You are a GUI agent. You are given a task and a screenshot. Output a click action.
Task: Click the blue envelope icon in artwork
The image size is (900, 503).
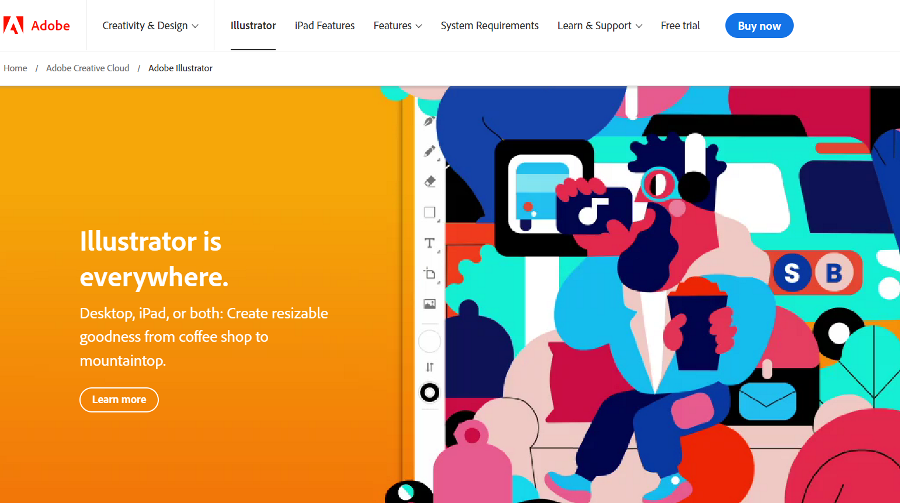click(x=767, y=401)
